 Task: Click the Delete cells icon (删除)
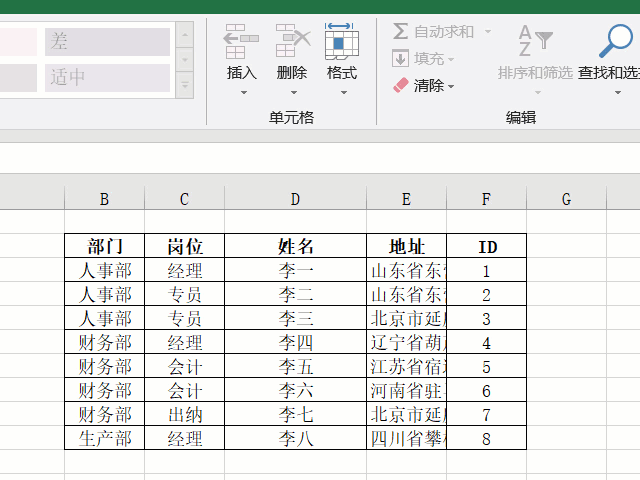(293, 40)
